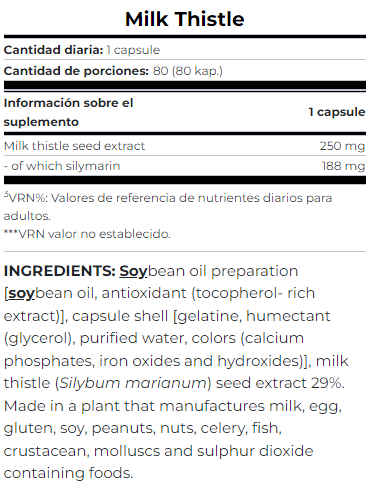Click the sulphur dioxide allergen text
367x487 pixels.
click(x=255, y=451)
